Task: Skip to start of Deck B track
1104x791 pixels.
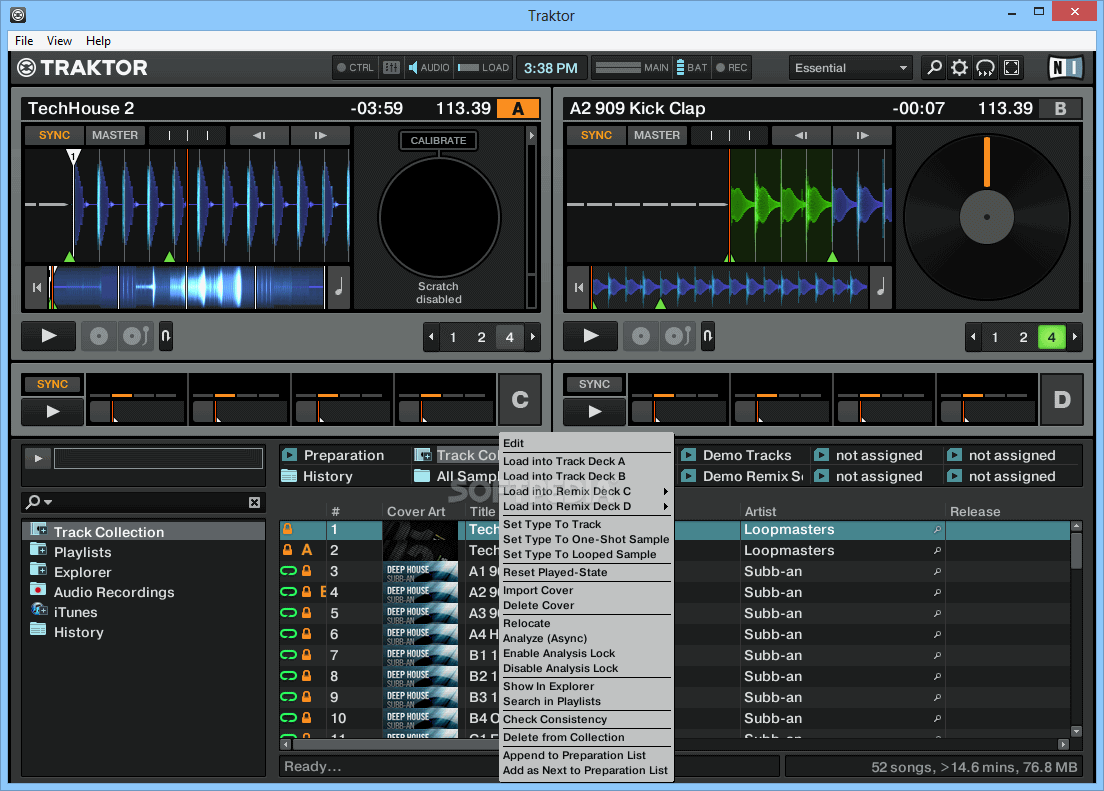Action: tap(579, 287)
